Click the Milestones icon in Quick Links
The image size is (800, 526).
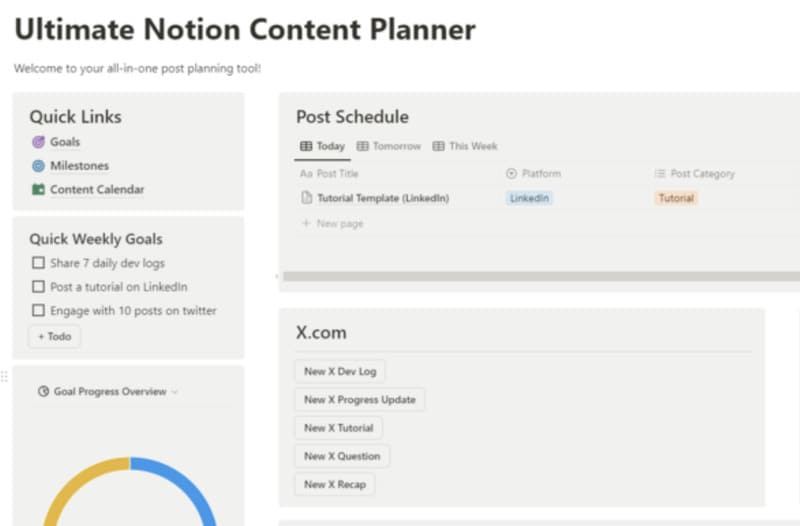click(38, 166)
